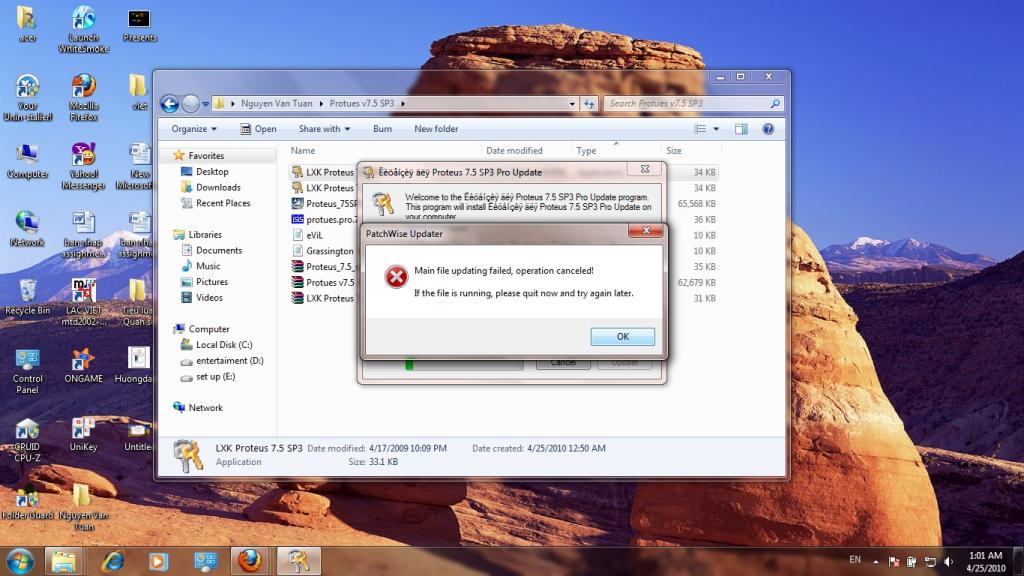Image resolution: width=1024 pixels, height=576 pixels.
Task: Open the recent locations dropdown arrow
Action: (205, 104)
